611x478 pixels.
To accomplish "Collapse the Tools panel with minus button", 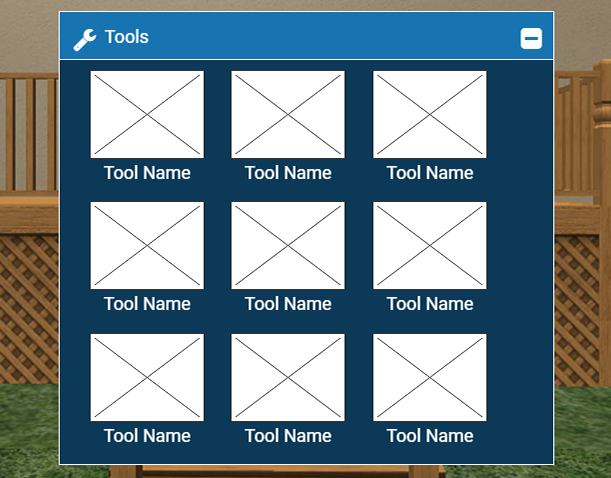I will (531, 39).
